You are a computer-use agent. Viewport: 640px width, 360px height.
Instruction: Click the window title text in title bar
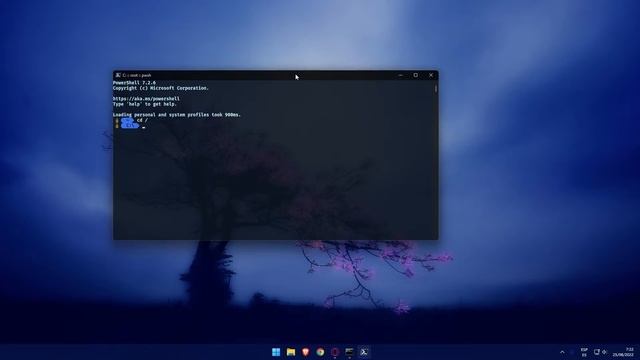point(137,75)
